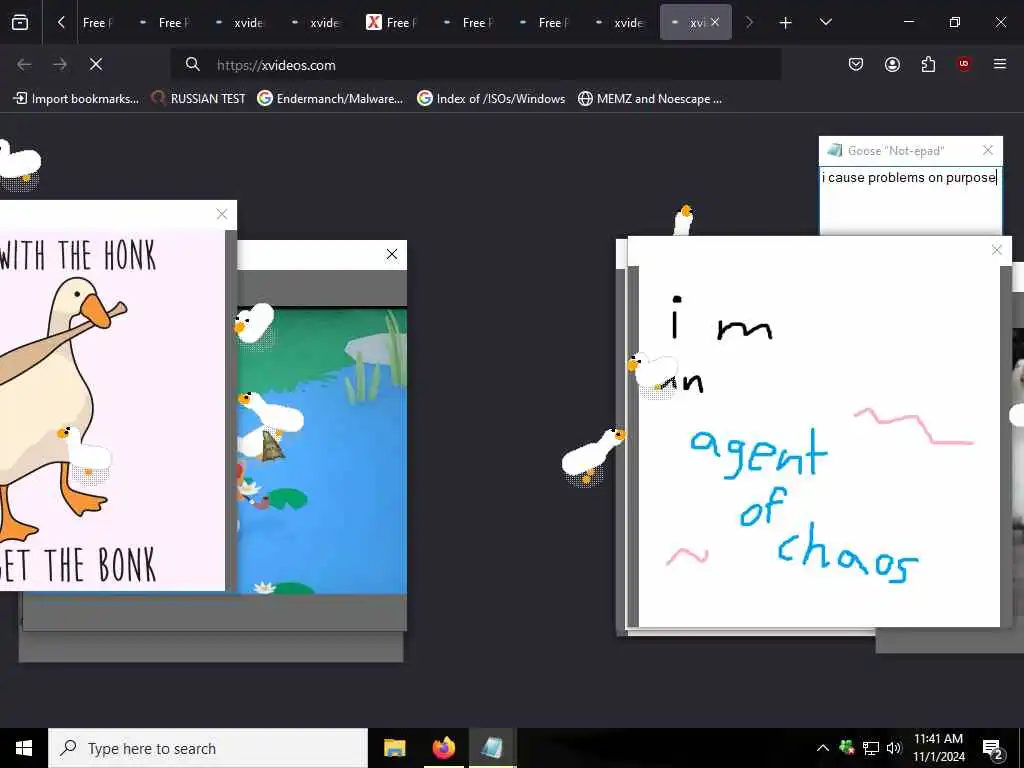Close the agent of chaos drawing window
Screen dimensions: 1024x768
(997, 249)
